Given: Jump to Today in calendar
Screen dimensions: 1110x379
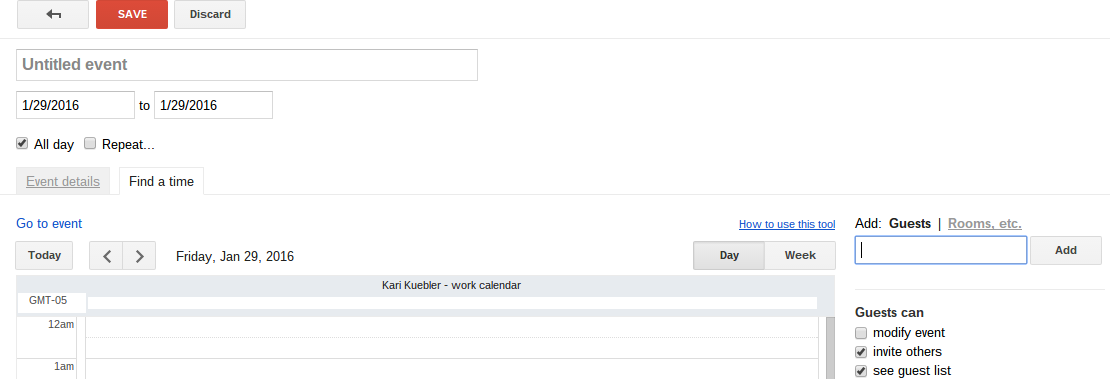Looking at the screenshot, I should (45, 256).
